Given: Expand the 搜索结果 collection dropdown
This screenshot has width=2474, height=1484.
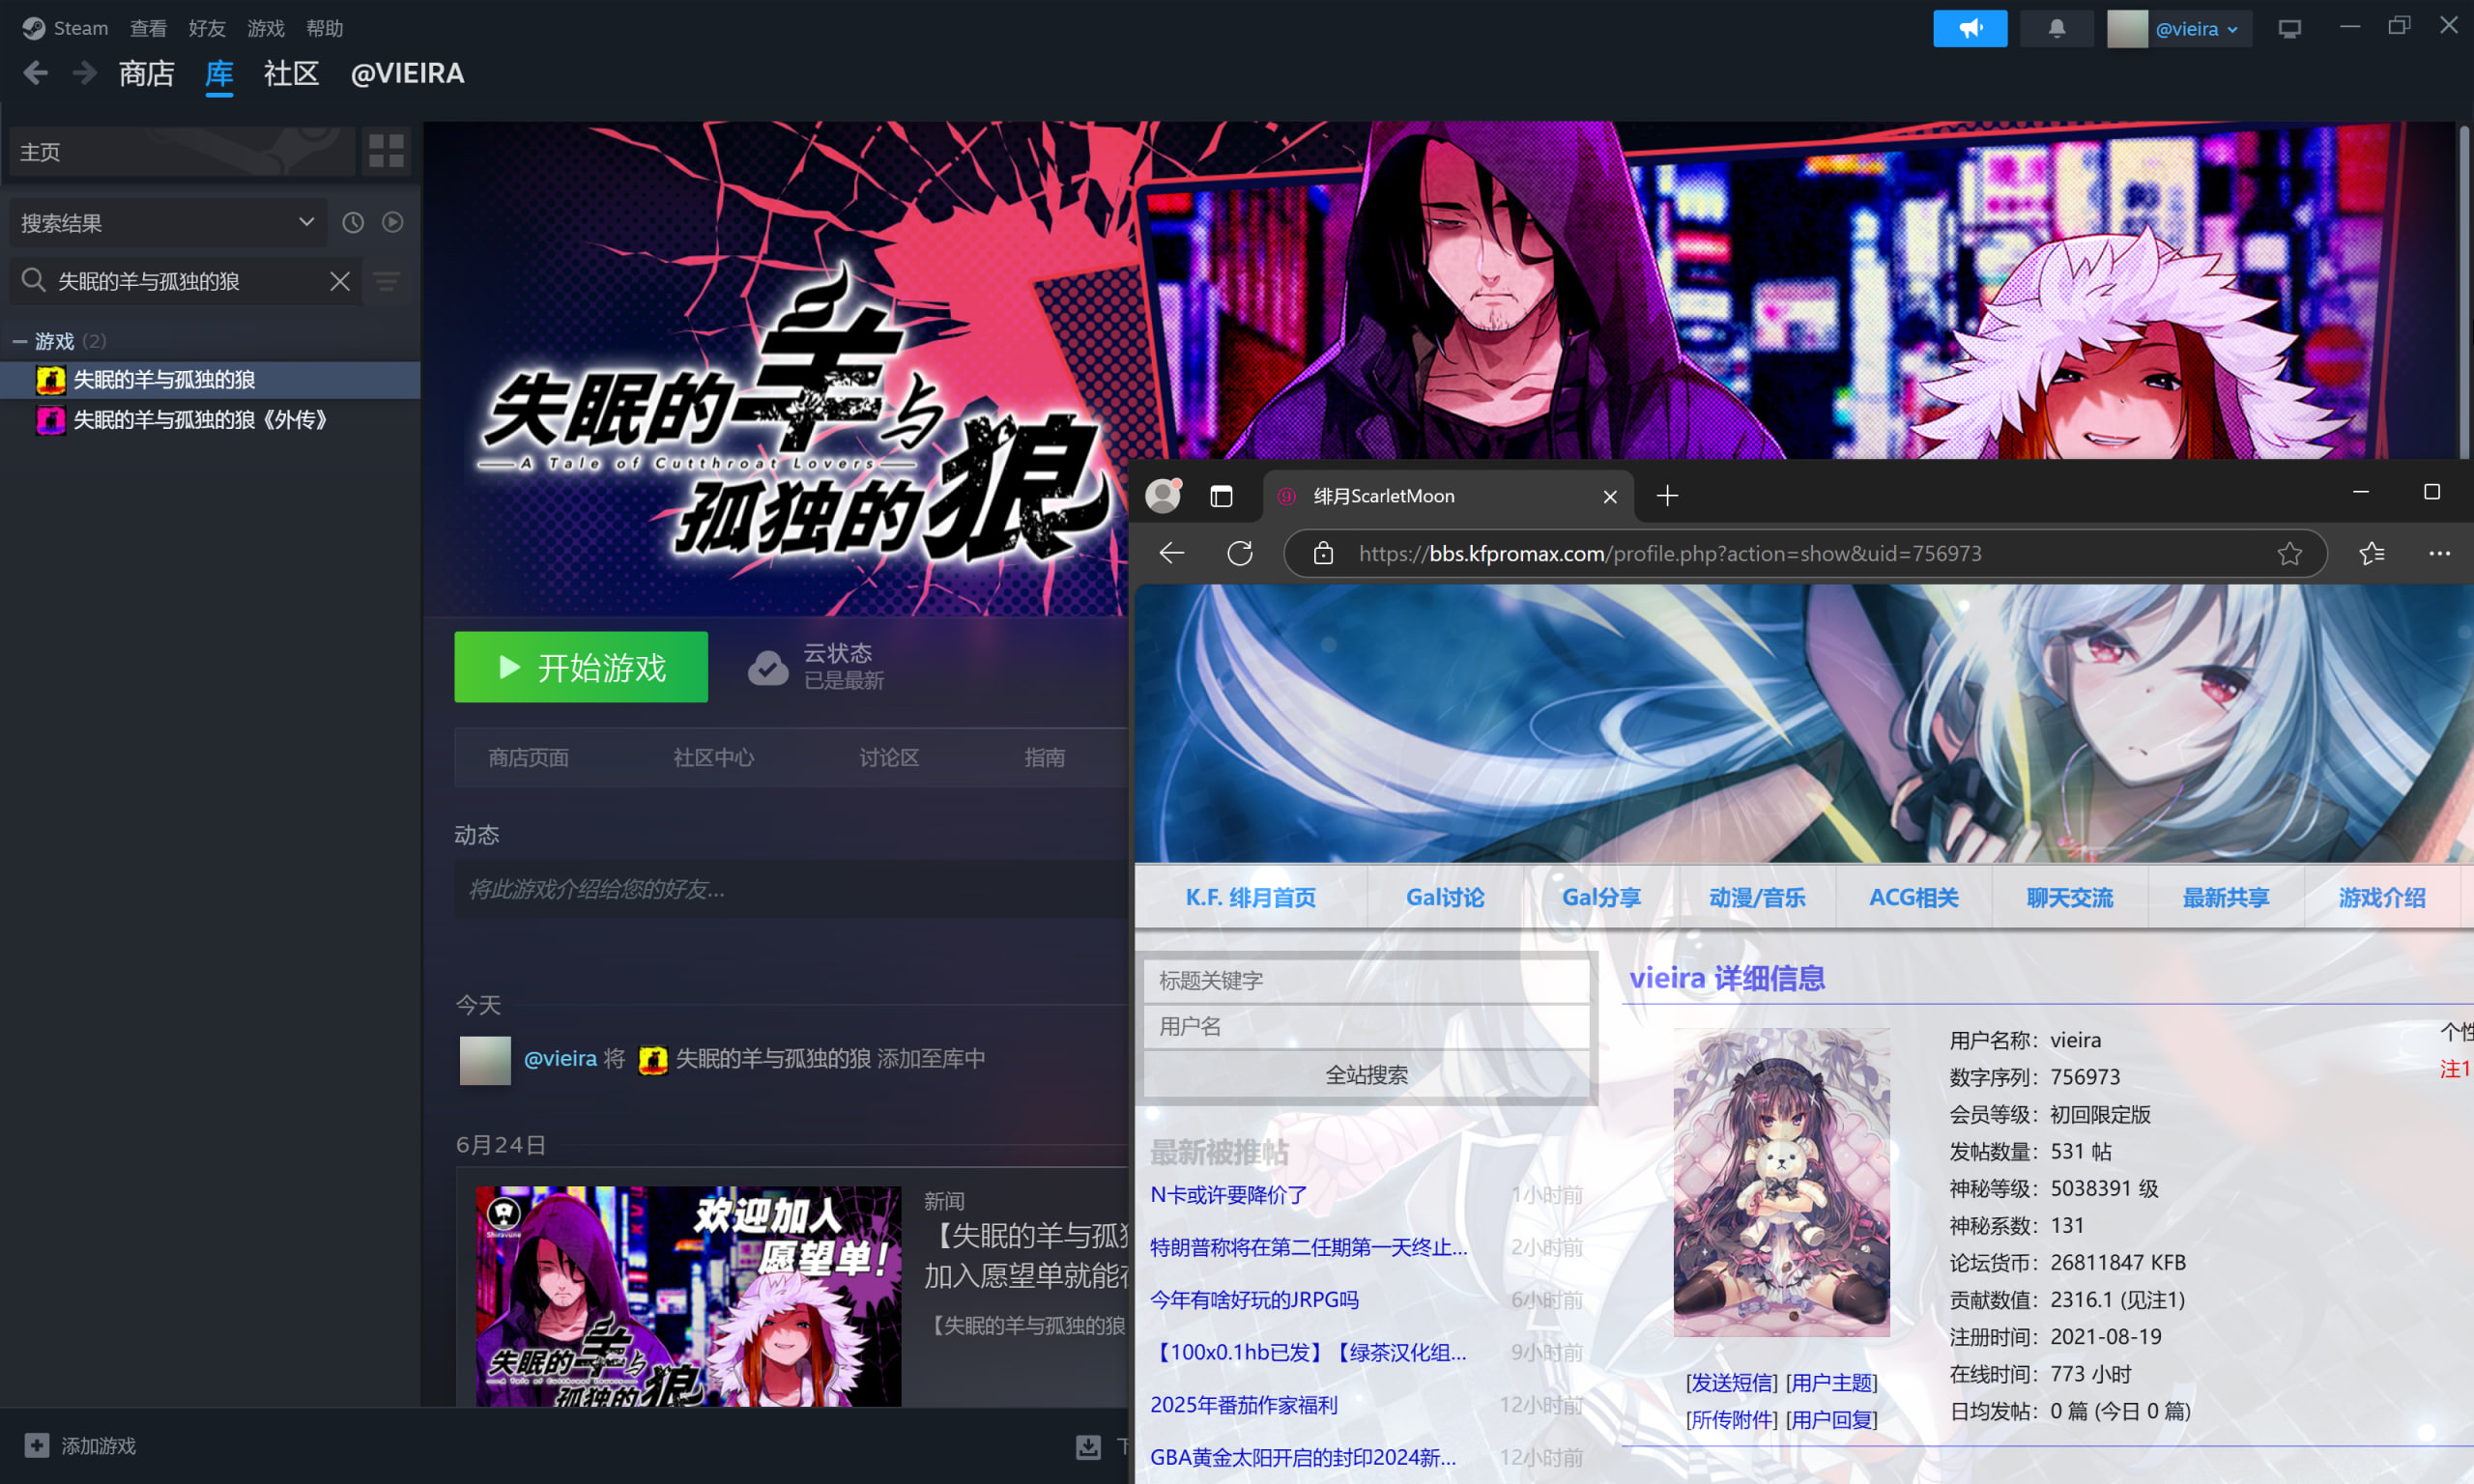Looking at the screenshot, I should [x=306, y=222].
